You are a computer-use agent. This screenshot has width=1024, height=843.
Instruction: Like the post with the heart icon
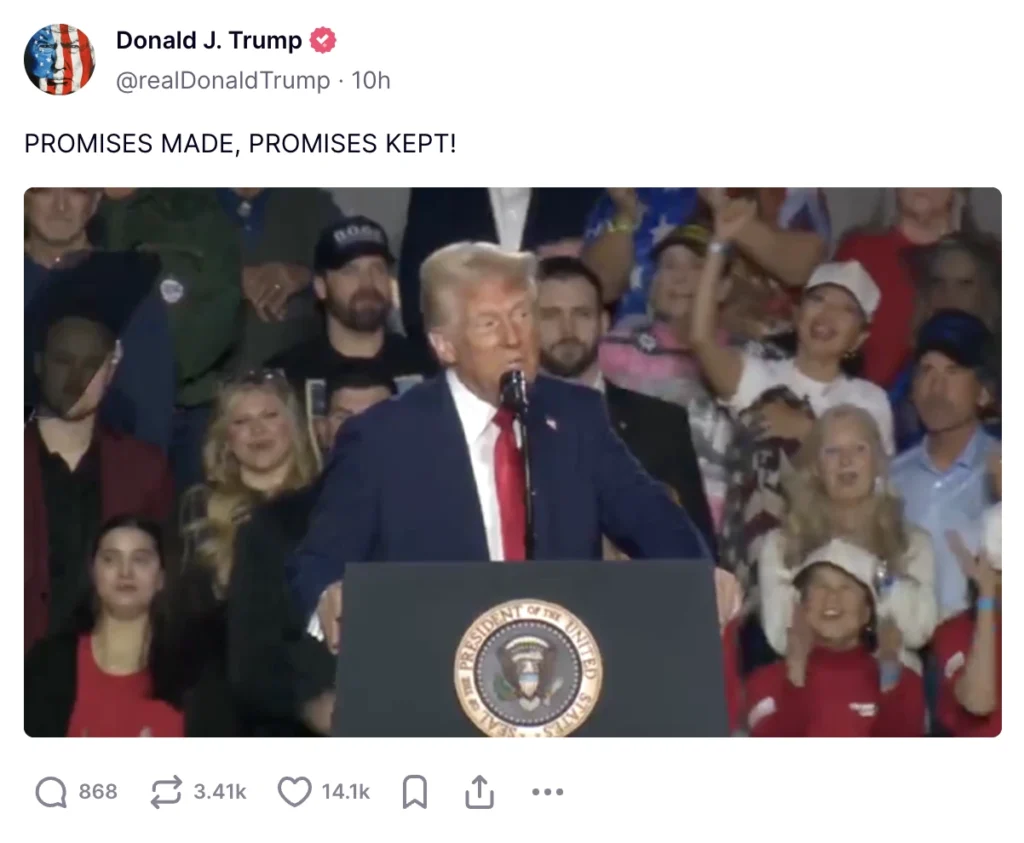click(x=295, y=792)
